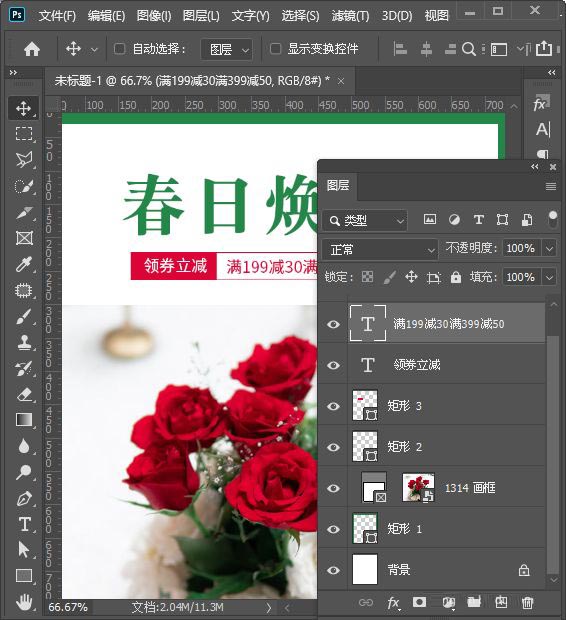Image resolution: width=566 pixels, height=620 pixels.
Task: Create a new layer group folder
Action: coord(474,602)
